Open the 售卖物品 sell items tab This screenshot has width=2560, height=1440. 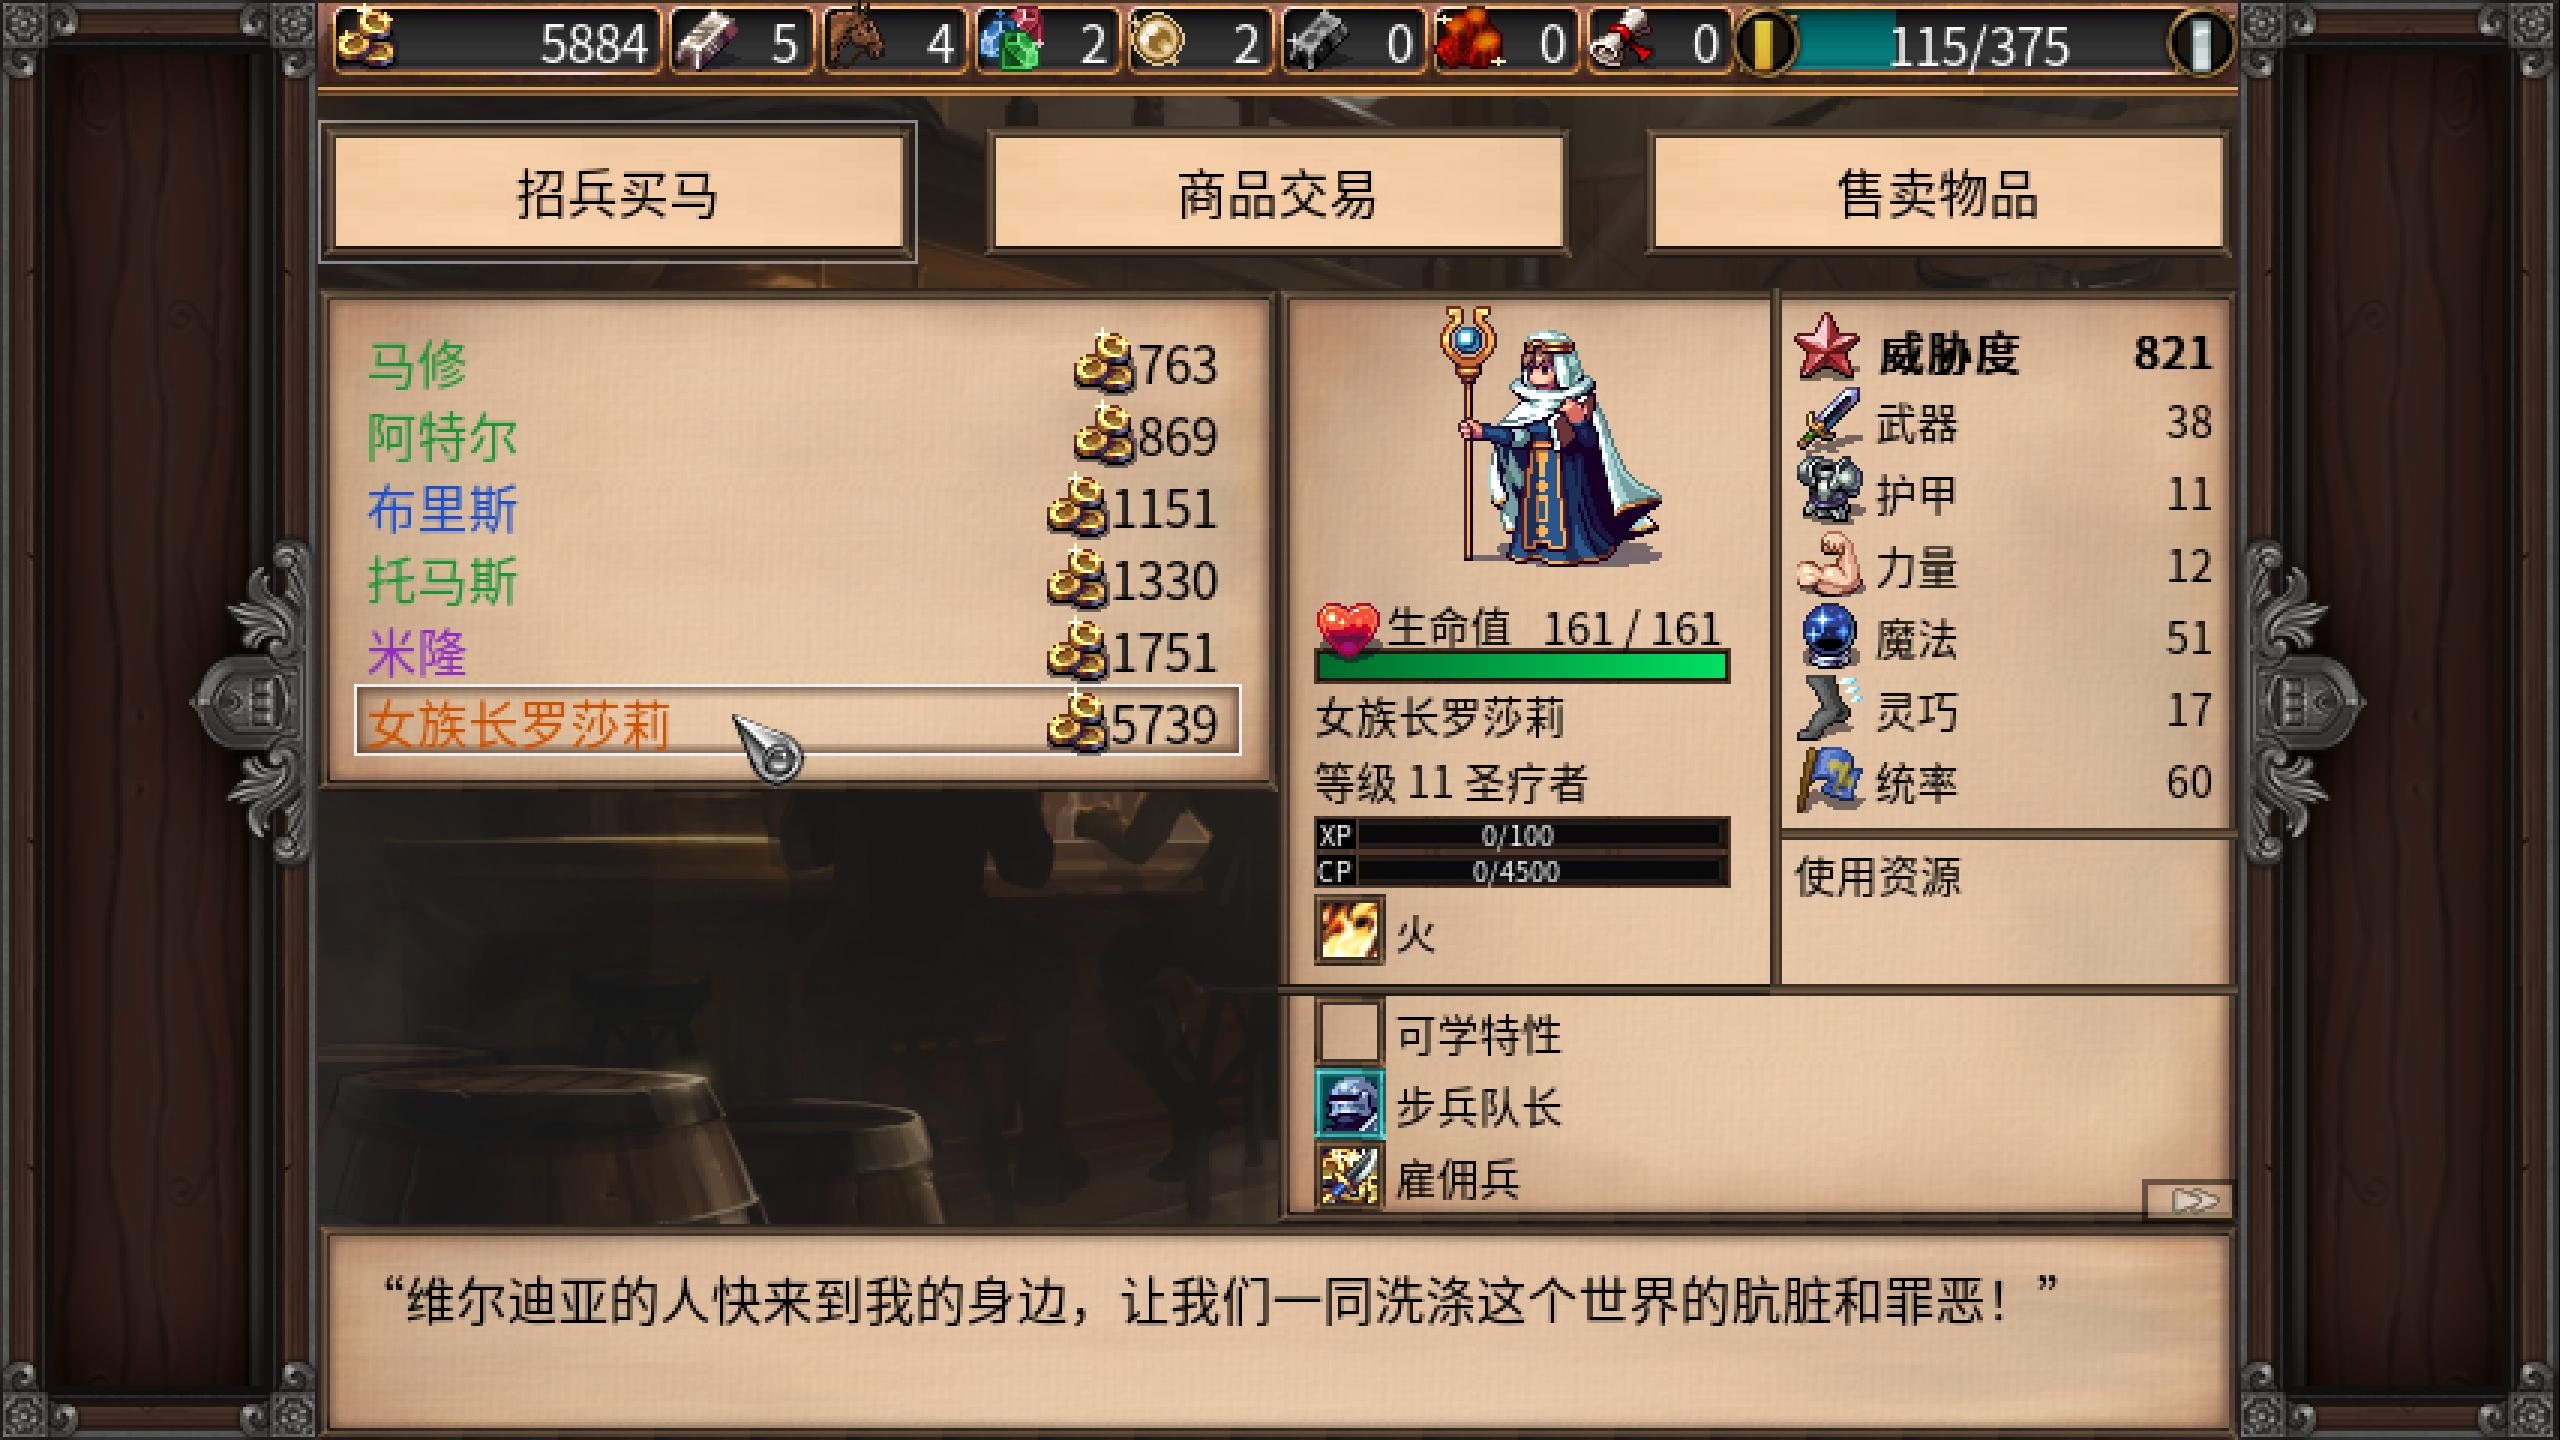(1937, 193)
